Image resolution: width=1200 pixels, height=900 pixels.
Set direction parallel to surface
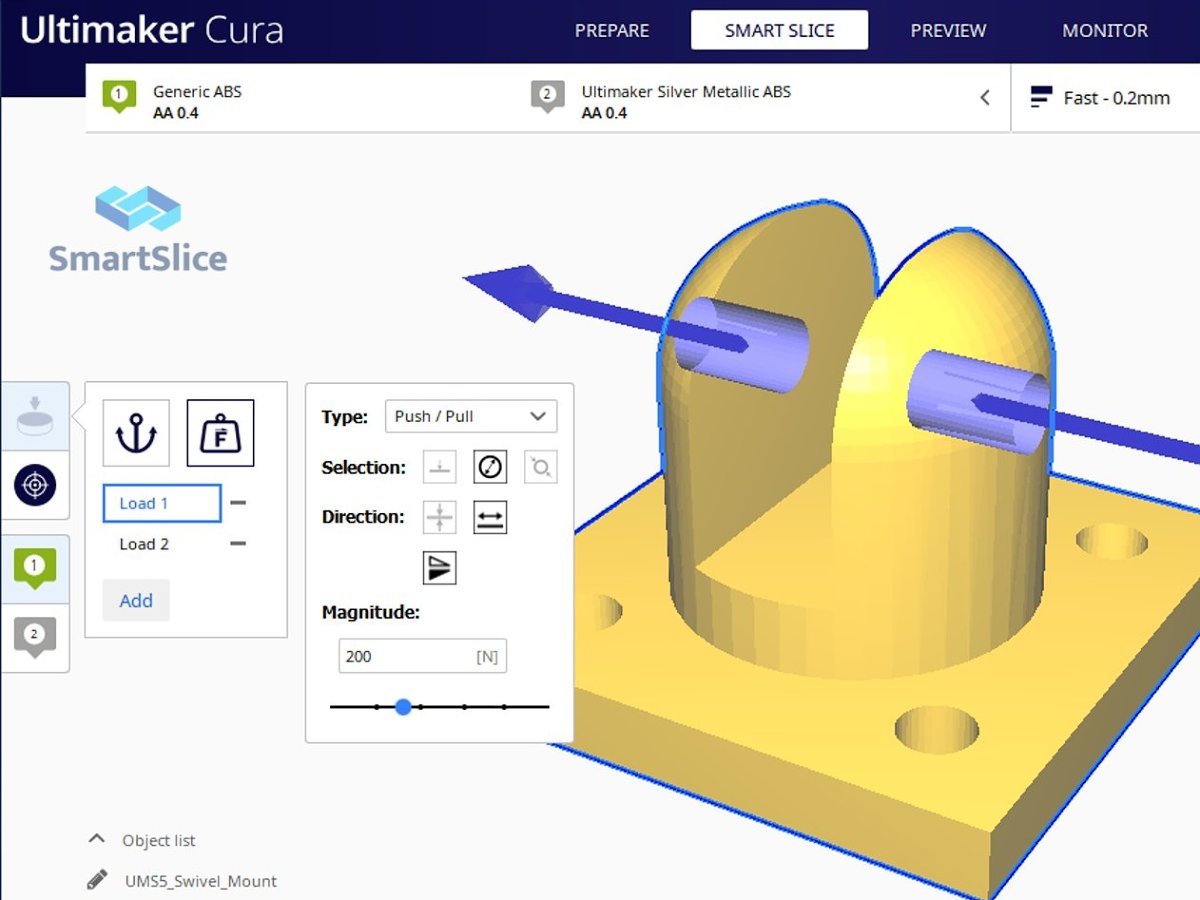tap(490, 517)
